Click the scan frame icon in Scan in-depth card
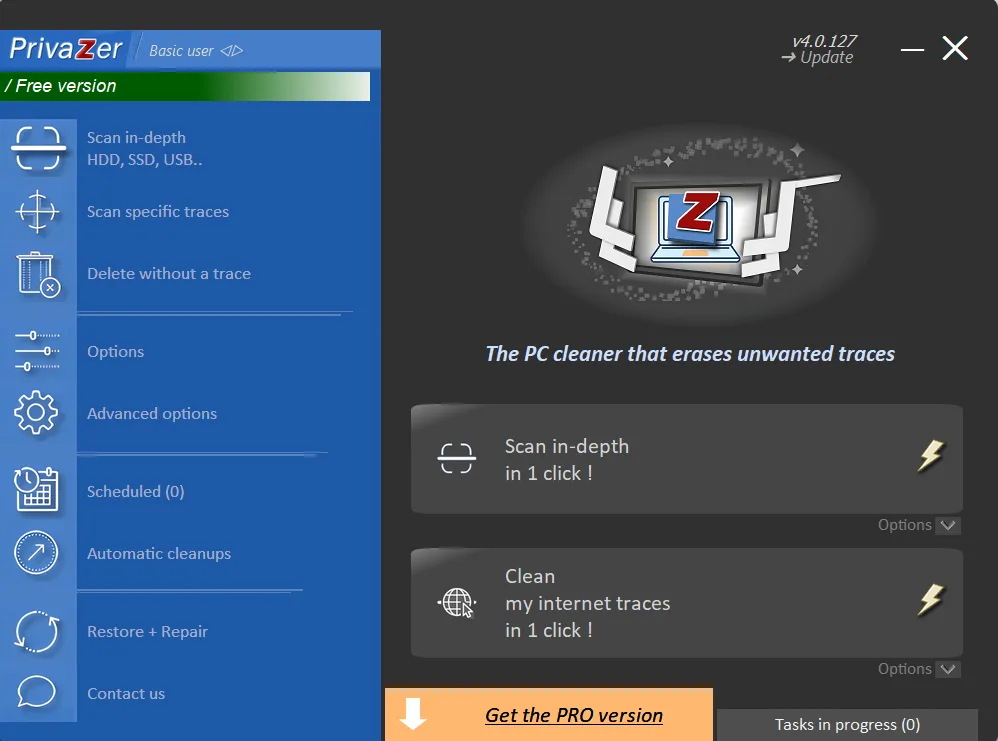The image size is (998, 741). click(456, 458)
